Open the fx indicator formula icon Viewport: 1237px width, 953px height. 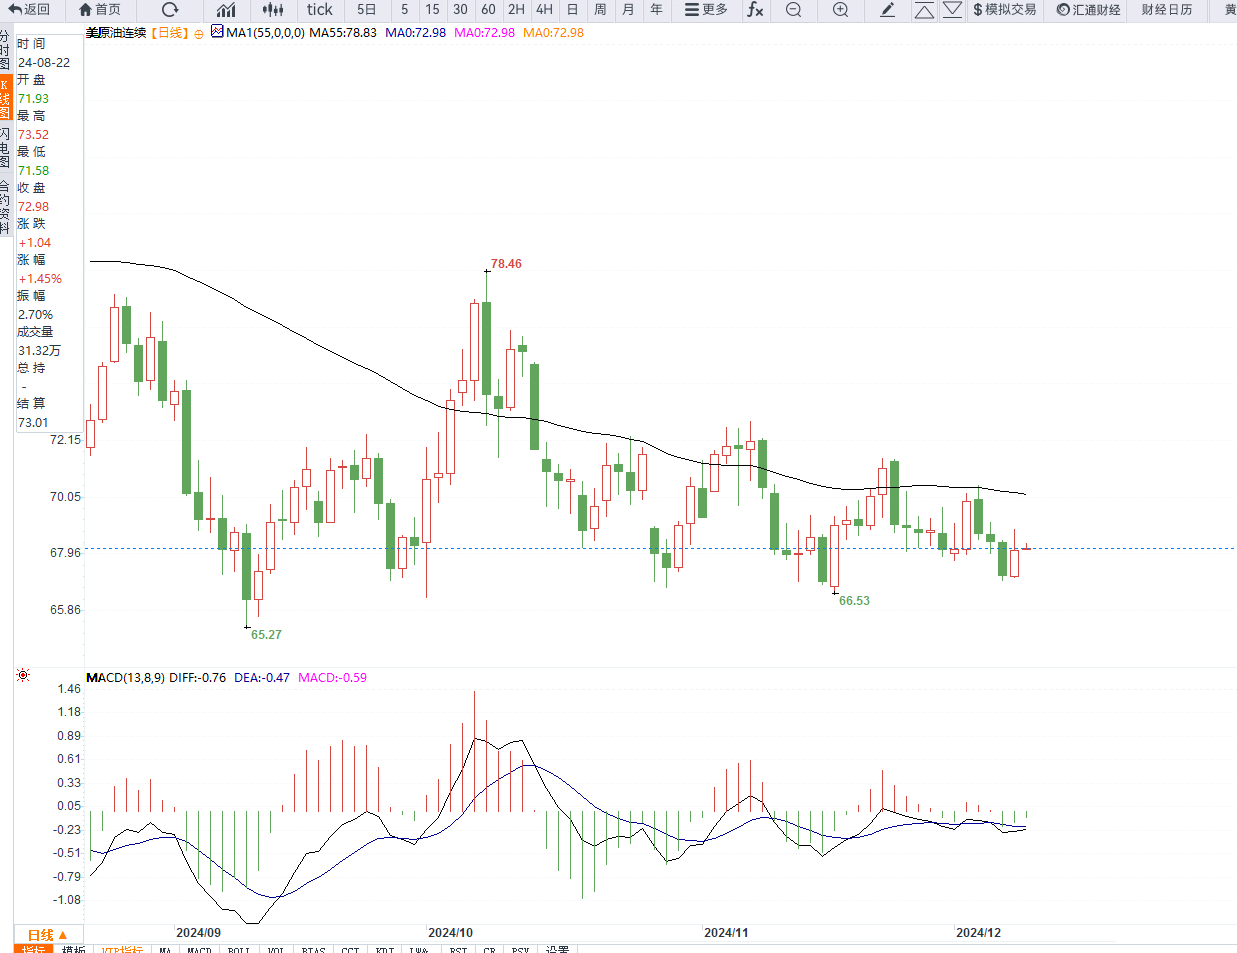coord(755,10)
